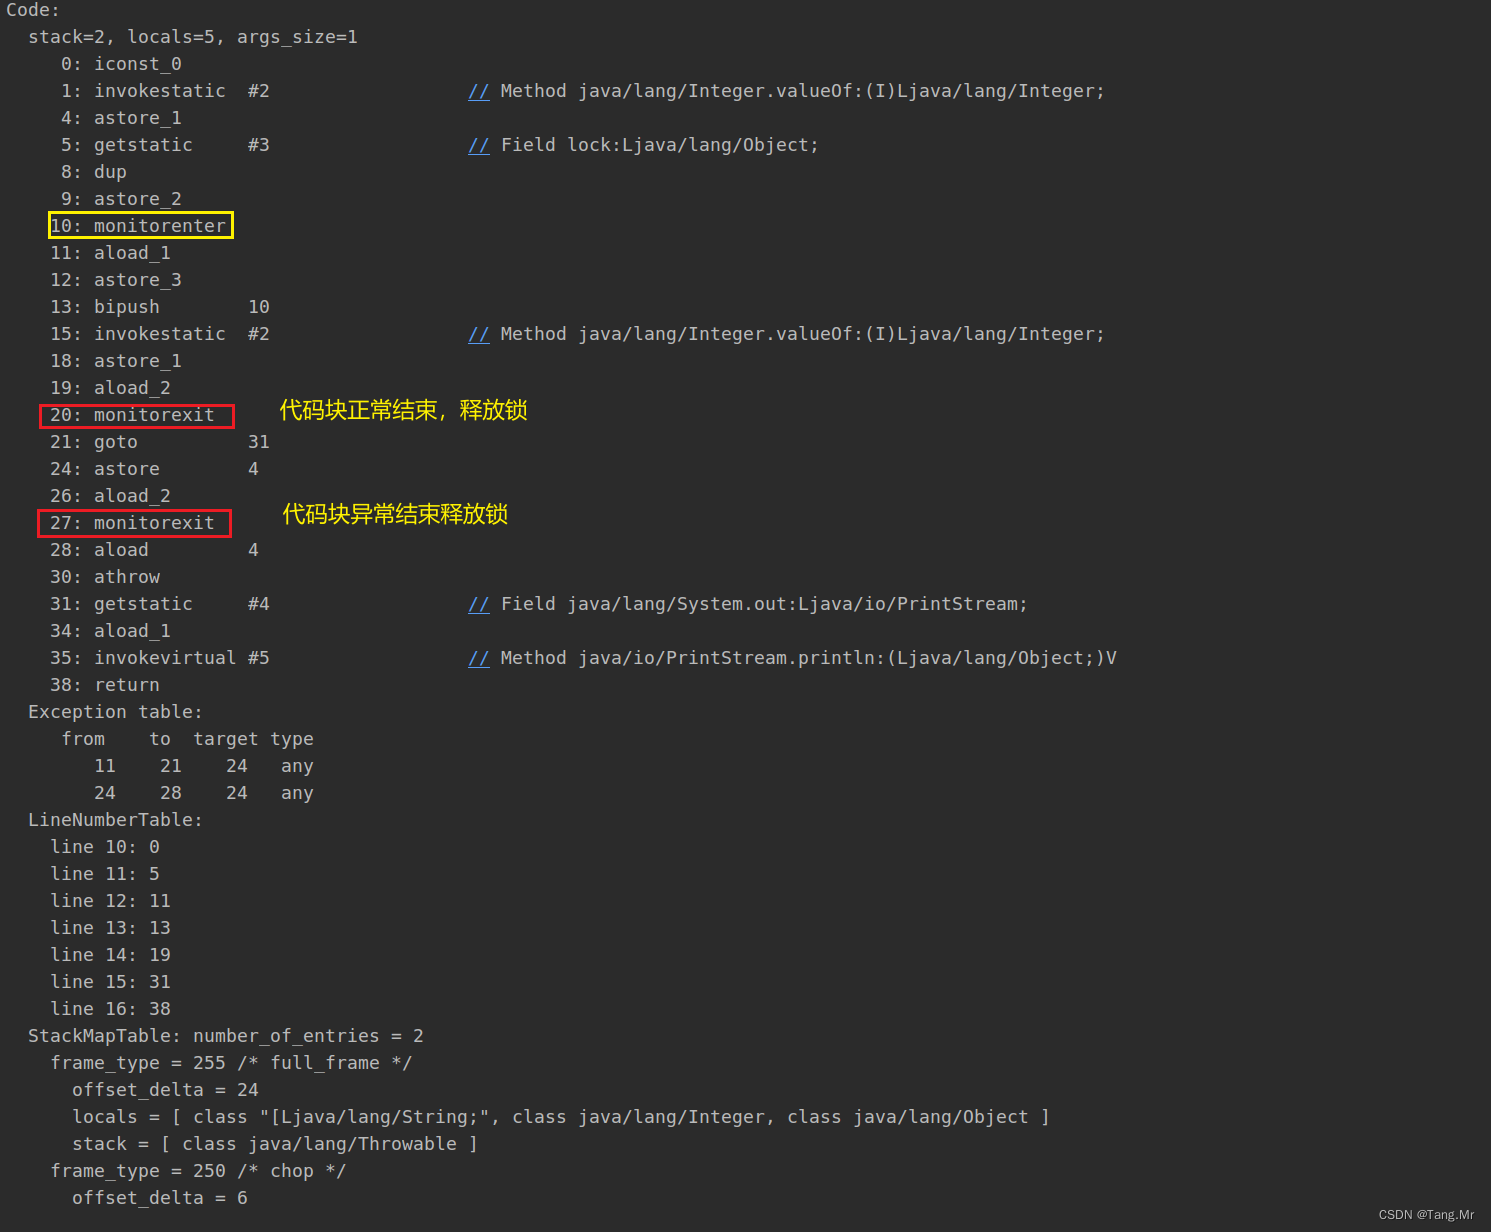The width and height of the screenshot is (1491, 1232).
Task: Click the '//' link beside valueOf at offset 1
Action: [x=479, y=91]
